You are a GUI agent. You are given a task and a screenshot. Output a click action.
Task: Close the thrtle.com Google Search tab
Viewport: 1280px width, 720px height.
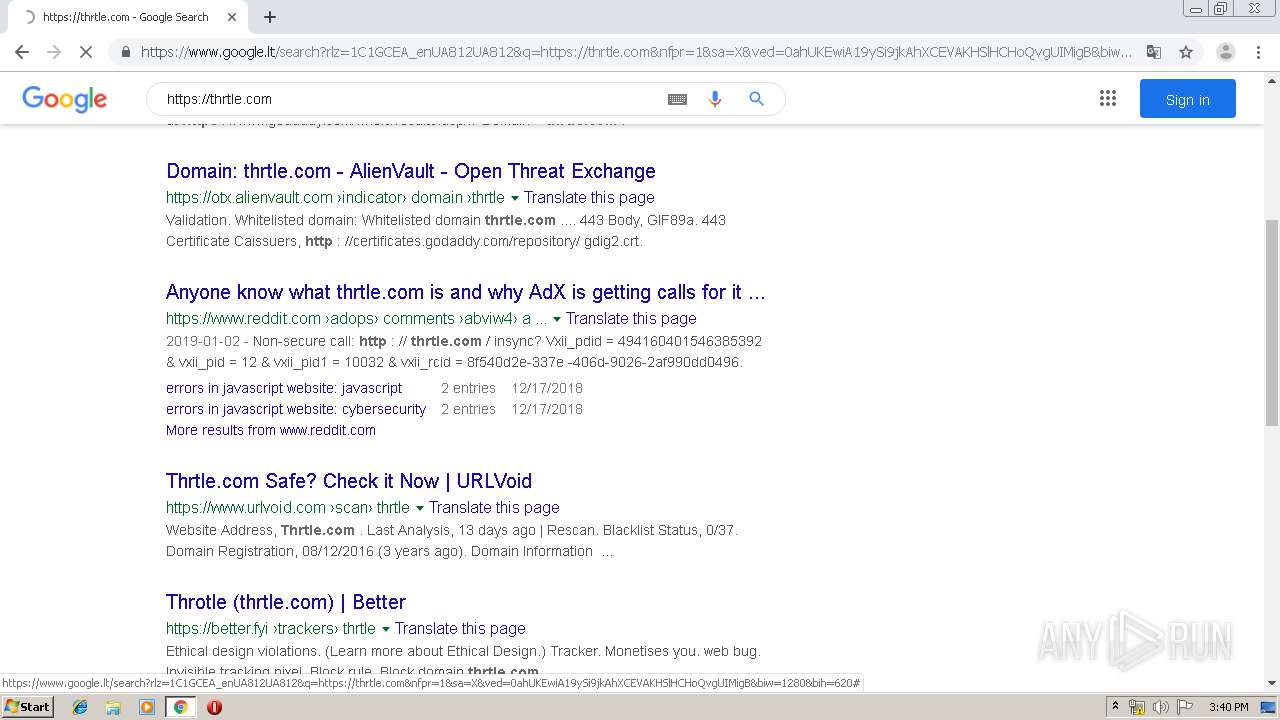[233, 17]
